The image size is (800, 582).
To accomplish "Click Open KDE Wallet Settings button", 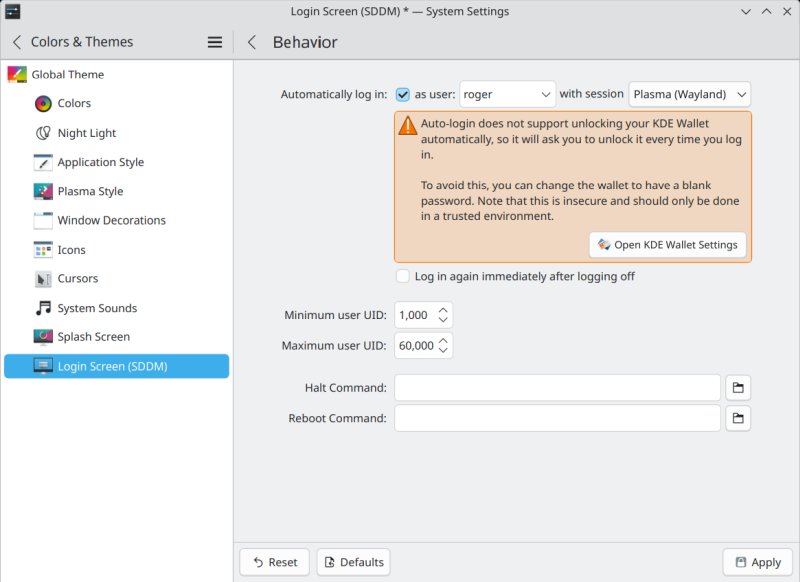I will coord(668,245).
